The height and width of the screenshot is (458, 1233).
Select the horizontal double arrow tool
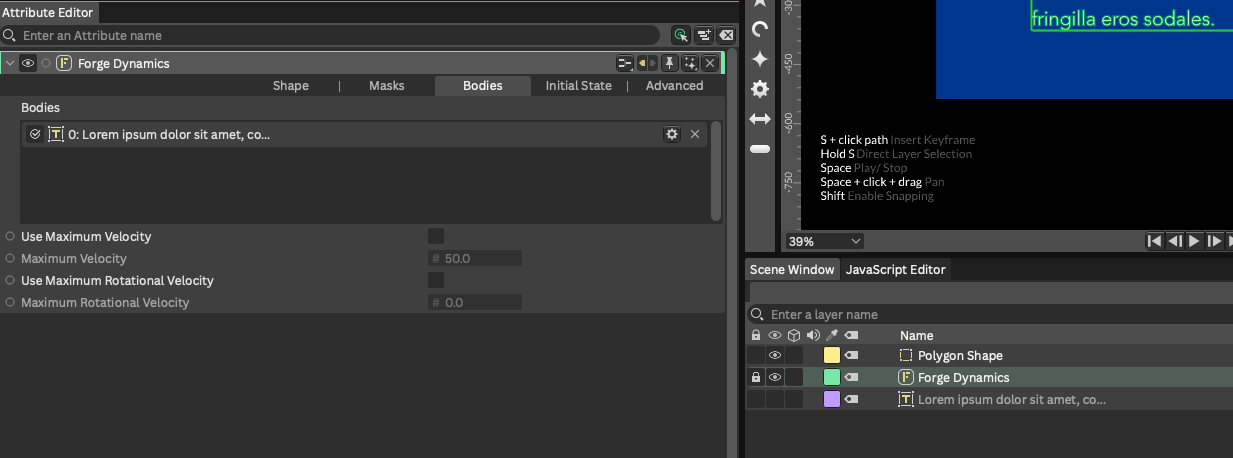760,119
